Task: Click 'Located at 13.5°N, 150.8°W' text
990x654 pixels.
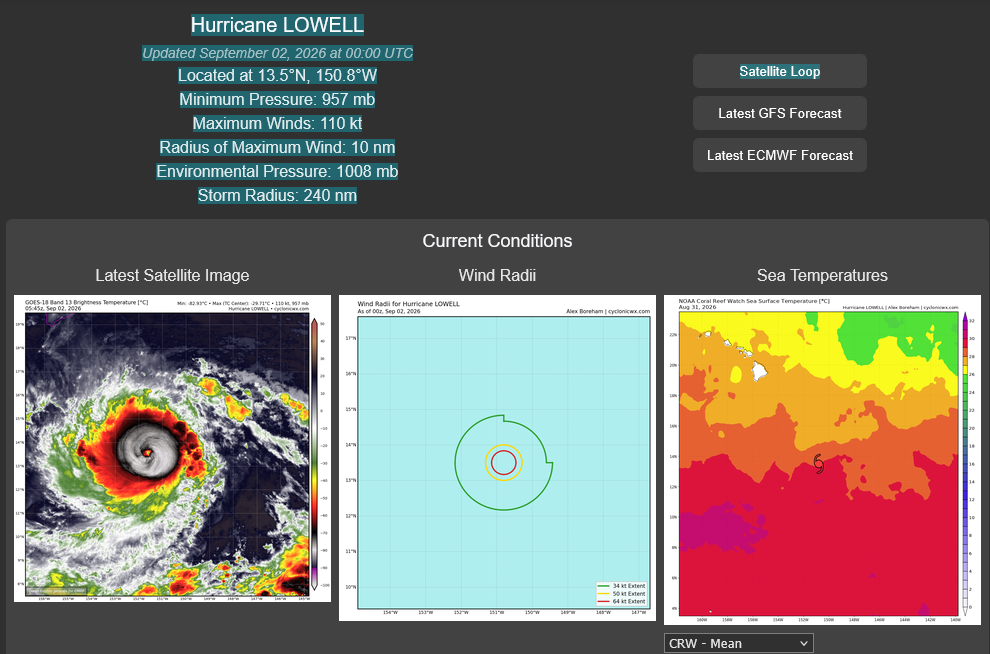Action: (277, 76)
